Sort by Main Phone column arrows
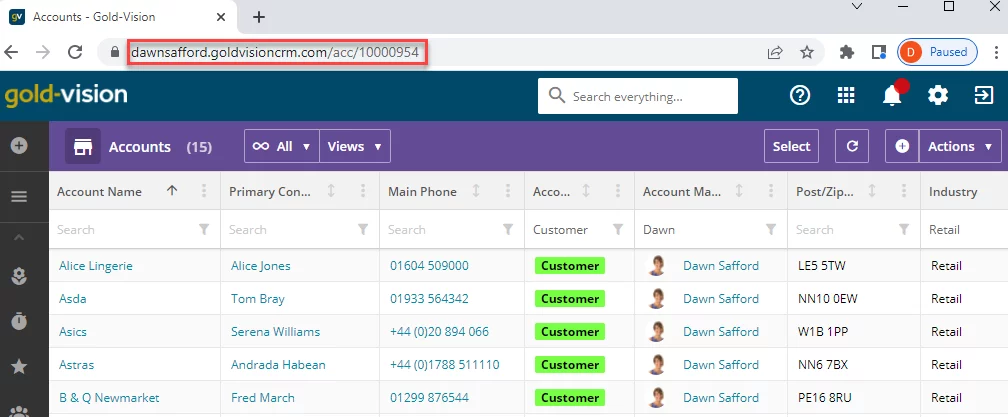1008x417 pixels. [476, 191]
